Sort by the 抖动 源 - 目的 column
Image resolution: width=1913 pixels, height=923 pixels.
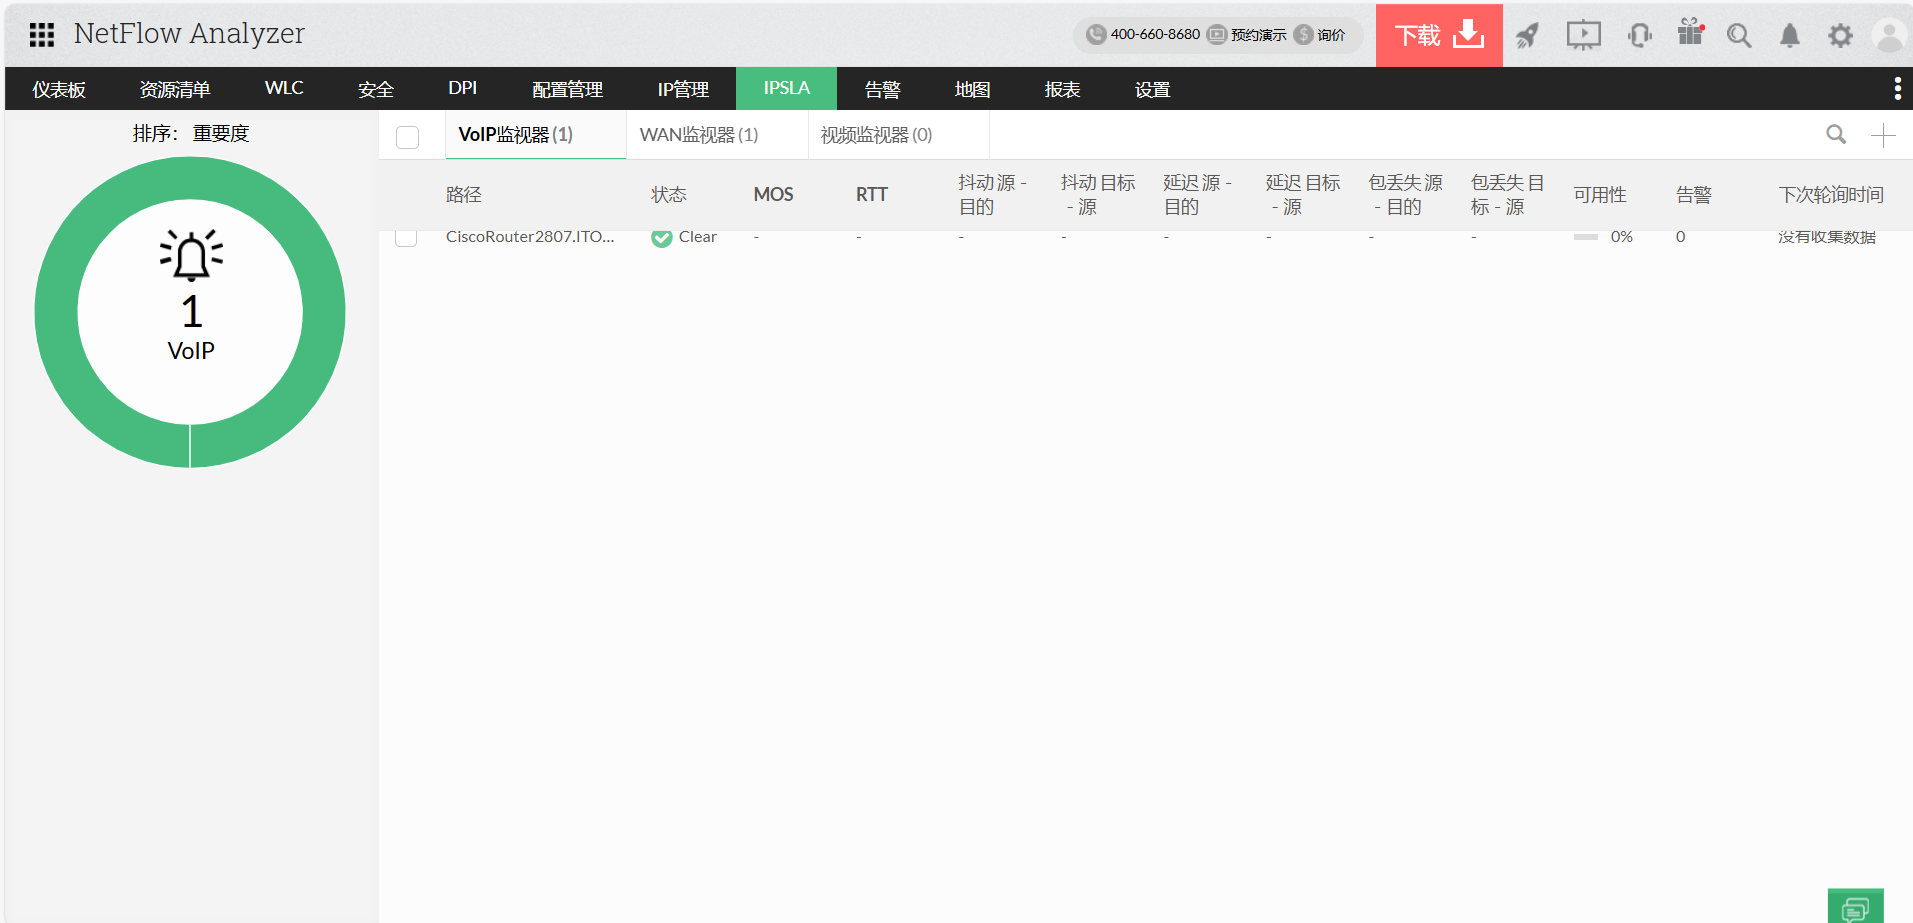[993, 195]
